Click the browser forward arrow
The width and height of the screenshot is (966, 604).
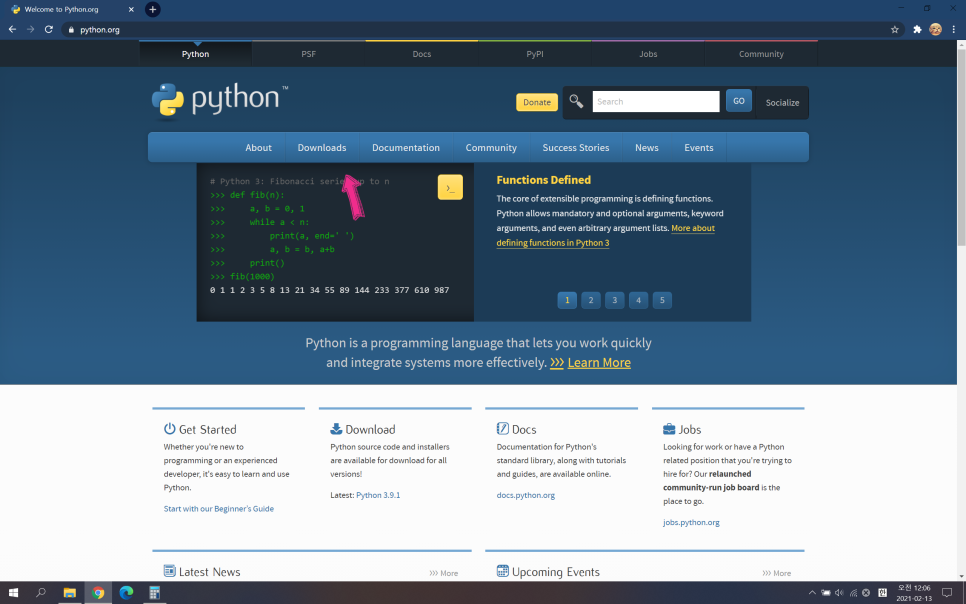[x=30, y=29]
